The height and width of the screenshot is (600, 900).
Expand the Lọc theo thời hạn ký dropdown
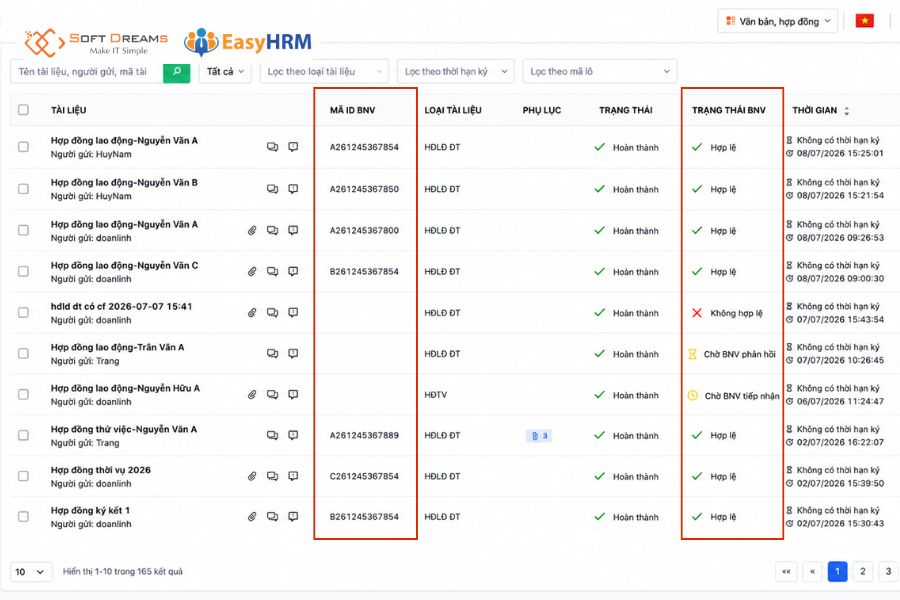[456, 72]
